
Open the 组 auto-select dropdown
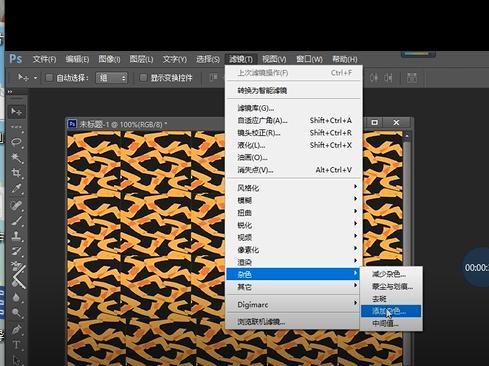tap(112, 78)
